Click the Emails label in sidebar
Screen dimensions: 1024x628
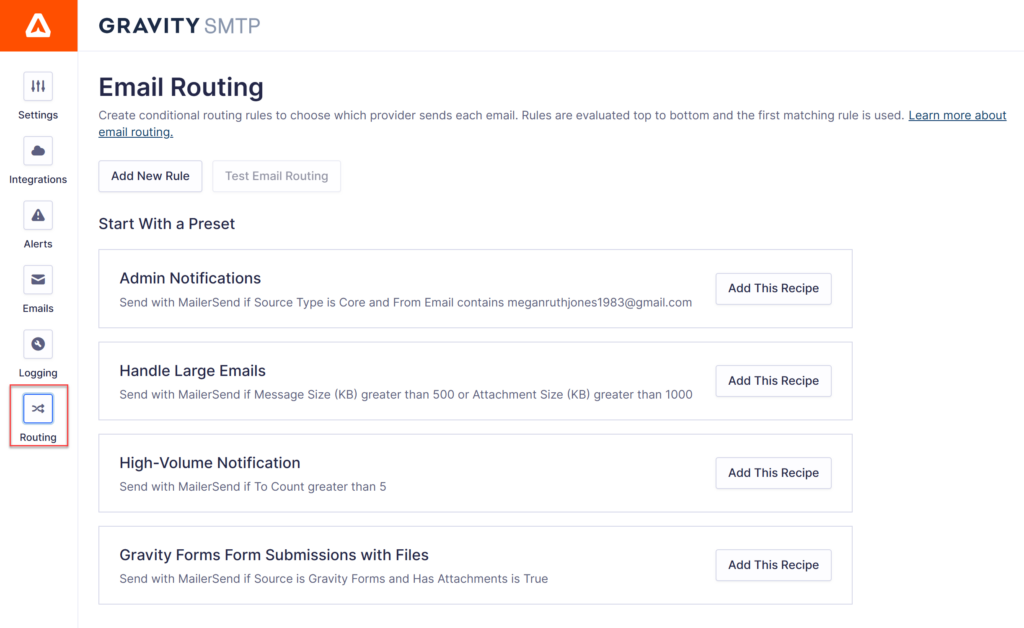38,309
